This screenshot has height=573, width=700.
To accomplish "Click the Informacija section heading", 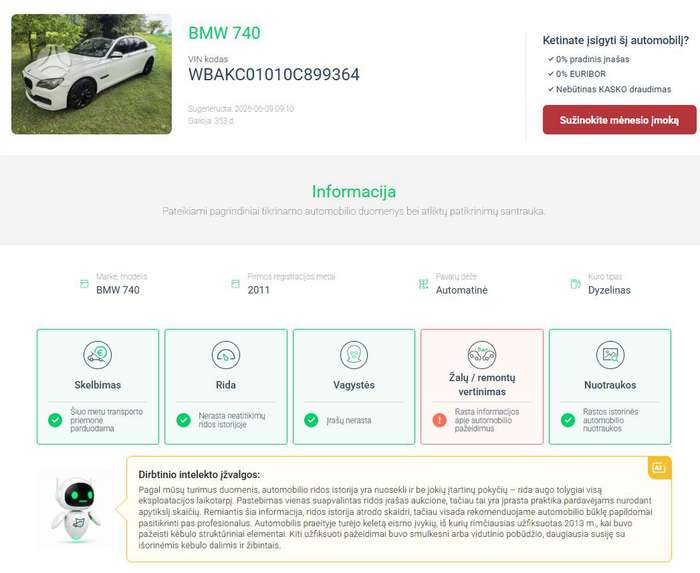I will point(354,191).
